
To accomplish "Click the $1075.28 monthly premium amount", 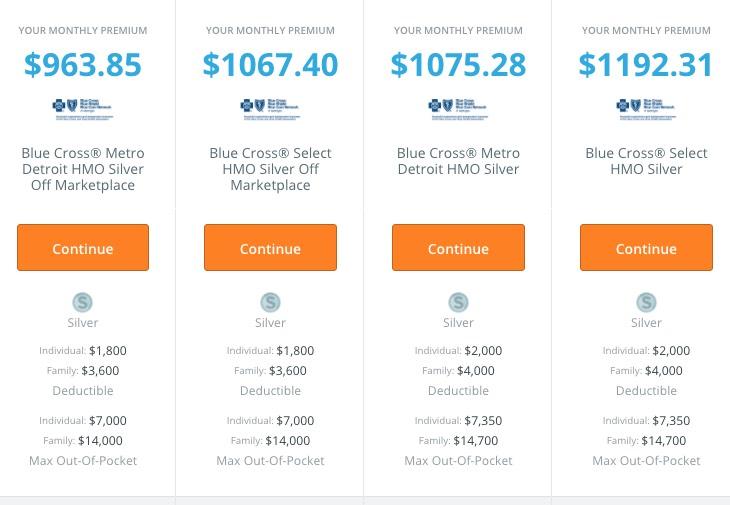I will [458, 65].
